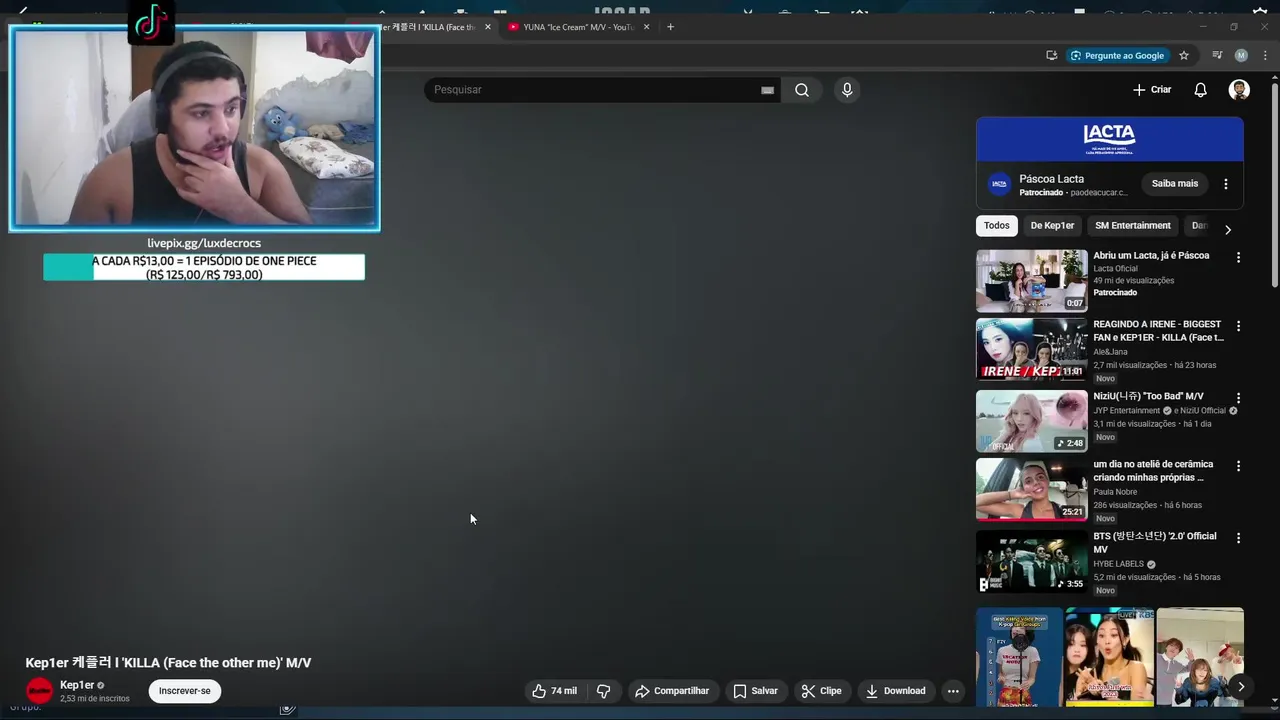Select the SM Entertainment filter chip
Screen dimensions: 1280x720
pyautogui.click(x=1132, y=226)
